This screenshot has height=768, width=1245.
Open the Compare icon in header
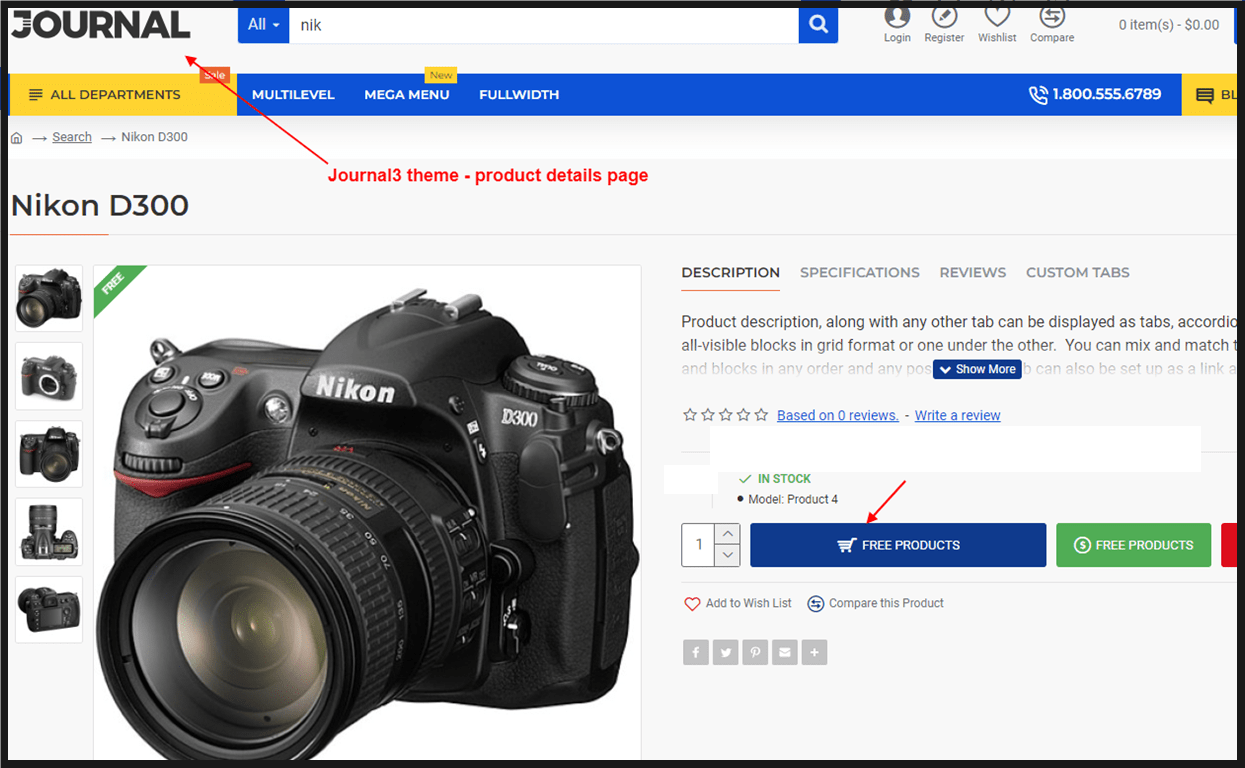click(x=1052, y=17)
